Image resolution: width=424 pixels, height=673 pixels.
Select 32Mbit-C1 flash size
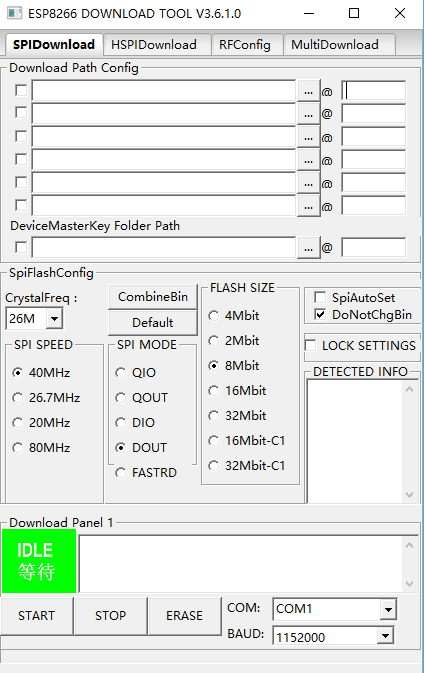(247, 465)
